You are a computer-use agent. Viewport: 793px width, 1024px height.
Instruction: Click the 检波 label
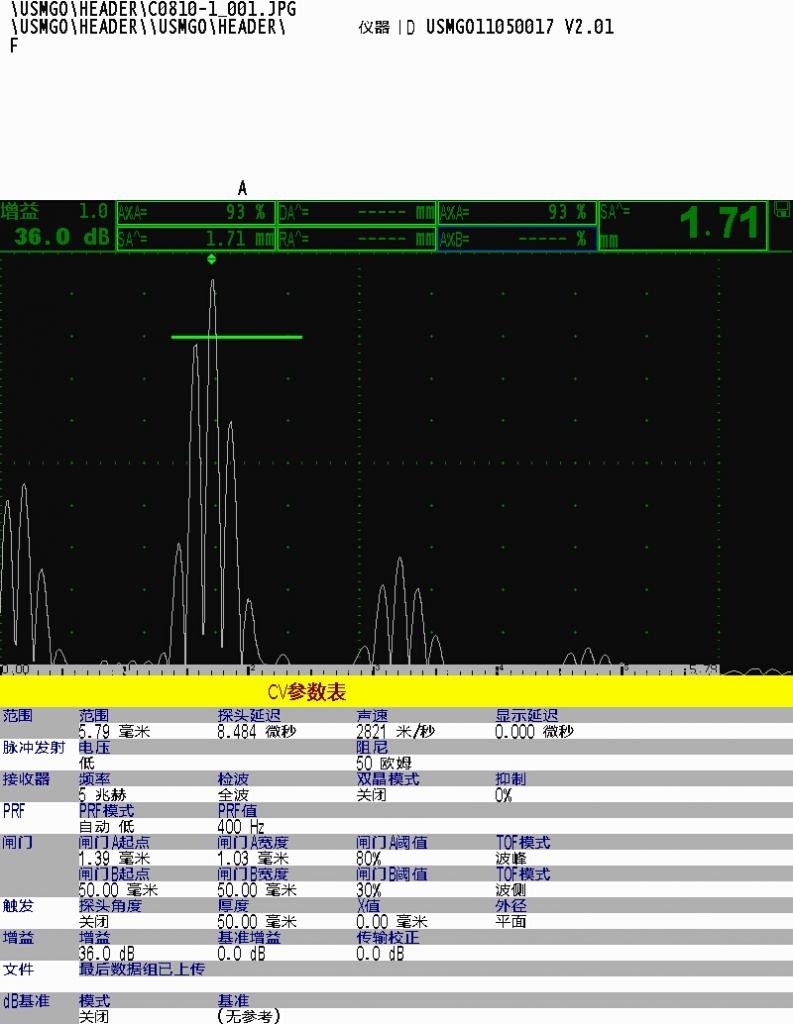(233, 778)
